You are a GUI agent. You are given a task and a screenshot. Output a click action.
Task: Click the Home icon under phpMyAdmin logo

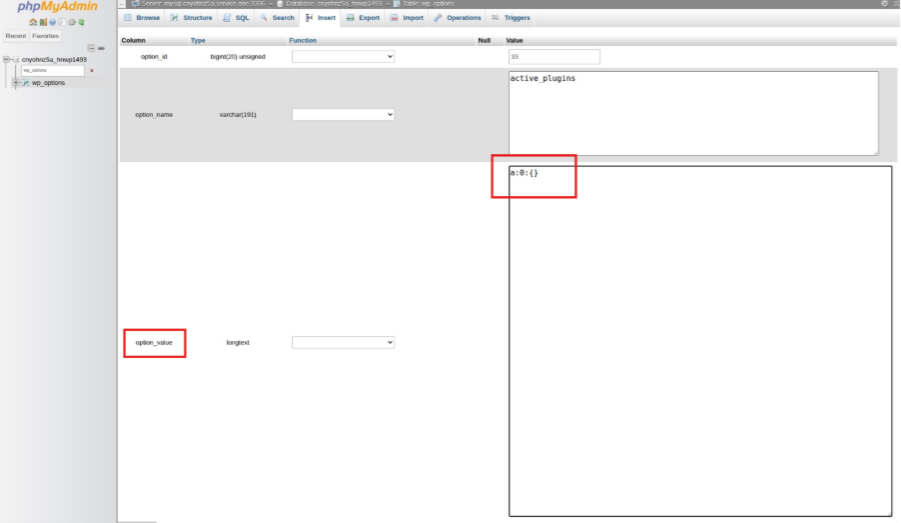click(x=33, y=22)
